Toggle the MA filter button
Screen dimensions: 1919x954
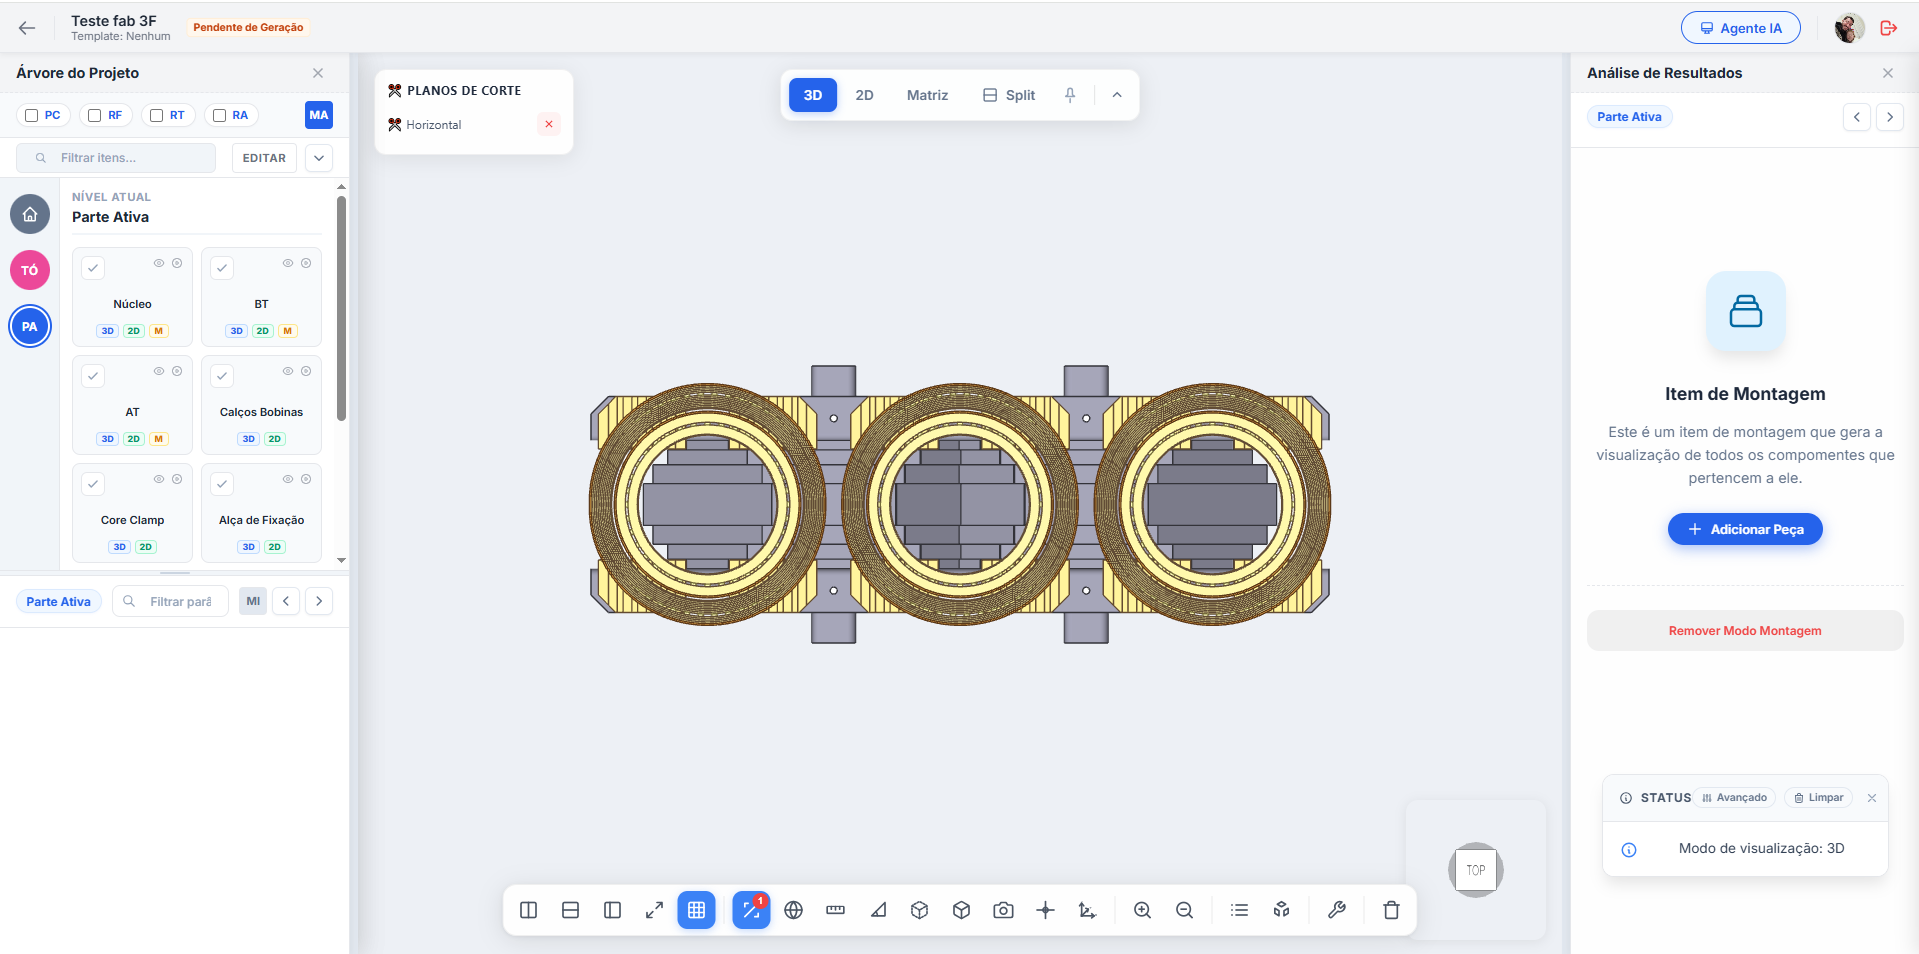coord(319,115)
